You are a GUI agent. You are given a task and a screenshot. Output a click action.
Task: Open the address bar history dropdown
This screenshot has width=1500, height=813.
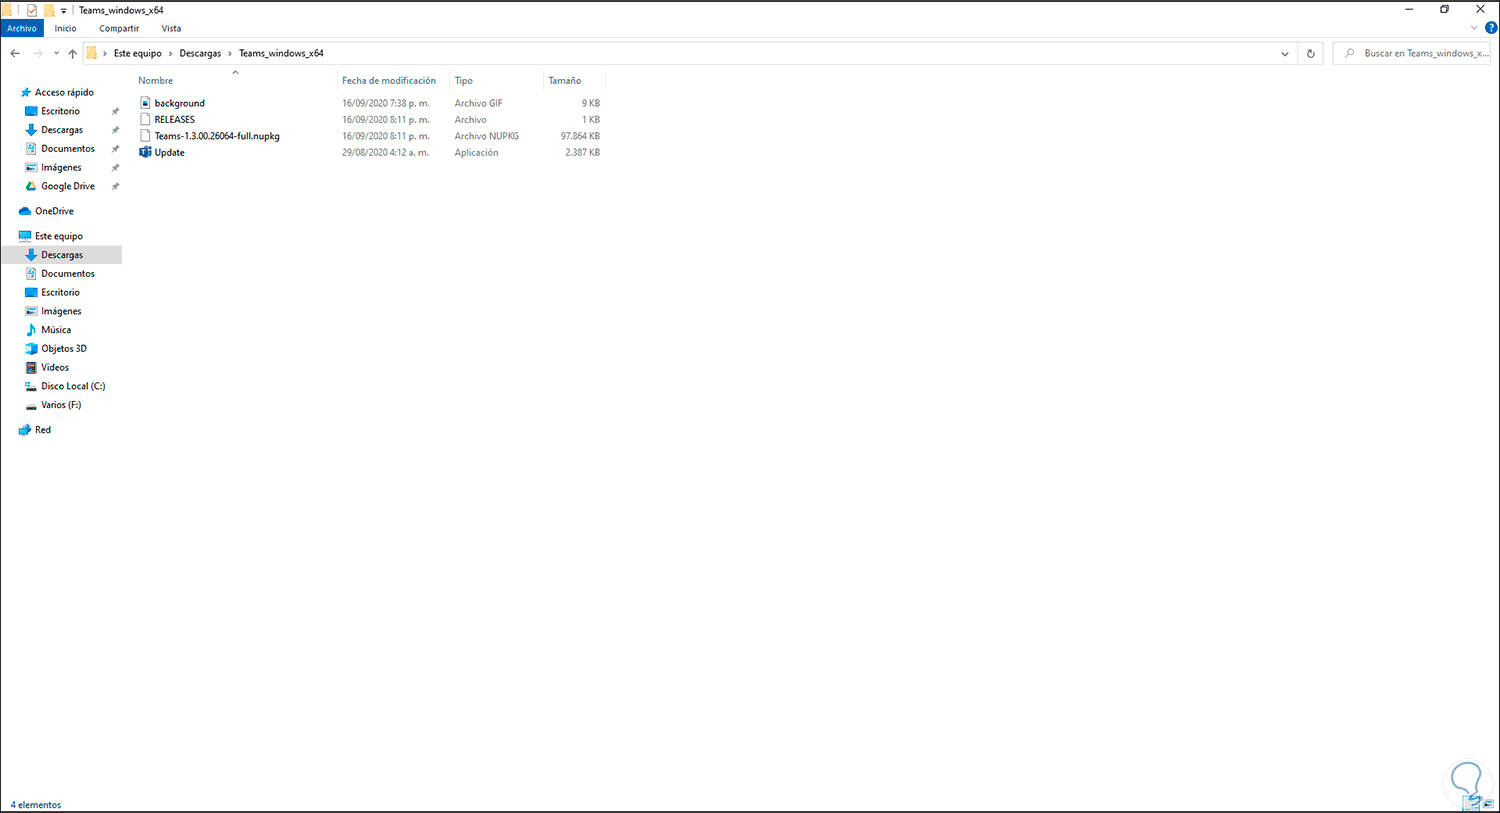click(x=1285, y=53)
